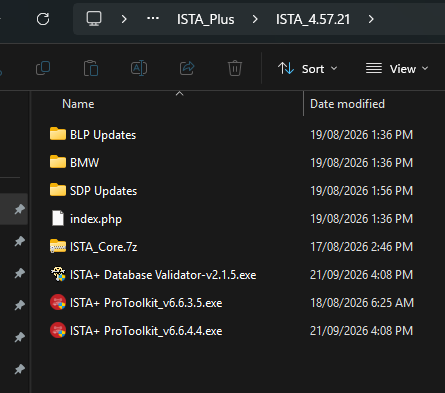This screenshot has width=445, height=393.
Task: Open the View dropdown
Action: point(397,69)
